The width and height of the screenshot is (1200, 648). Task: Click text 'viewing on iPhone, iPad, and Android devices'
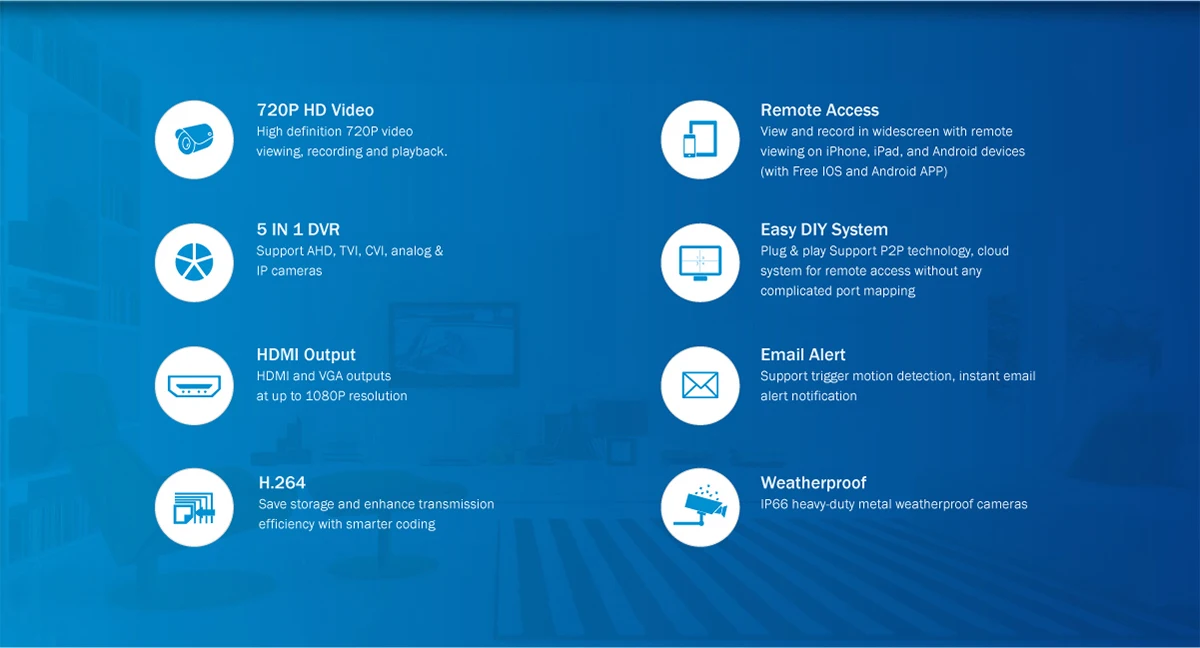pyautogui.click(x=893, y=151)
